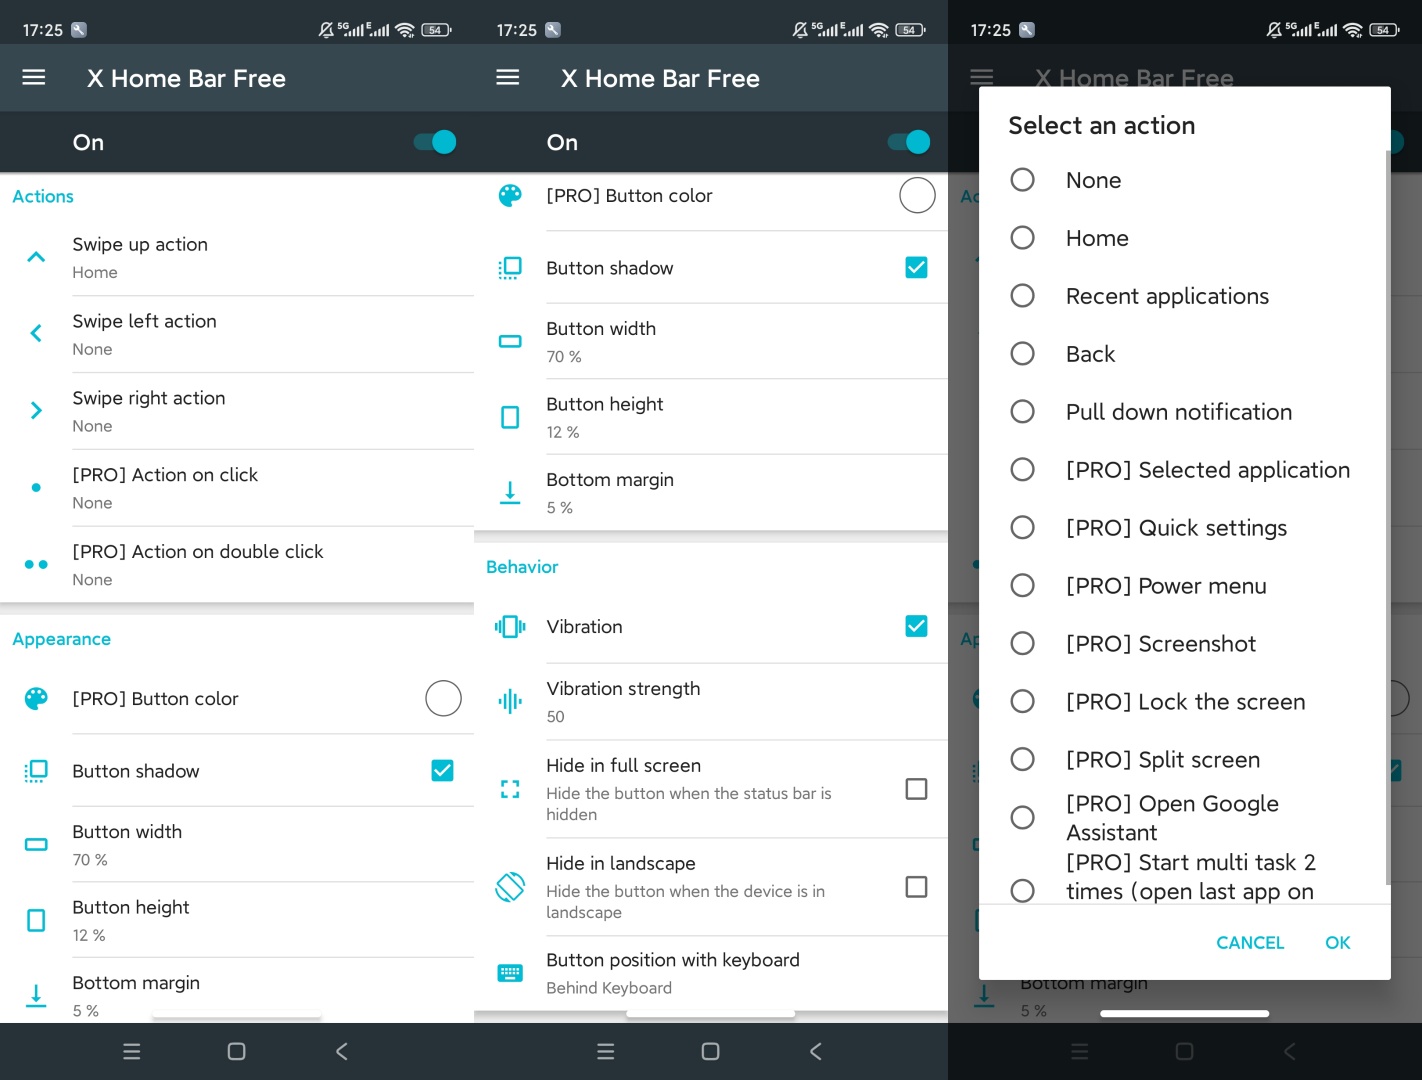
Task: Tick the Hide in landscape checkbox
Action: point(916,887)
